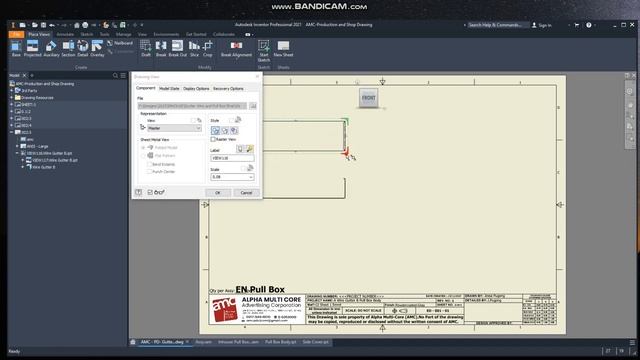Open the Model browser hamburger menu
Screen dimensions: 640x360
pos(123,76)
